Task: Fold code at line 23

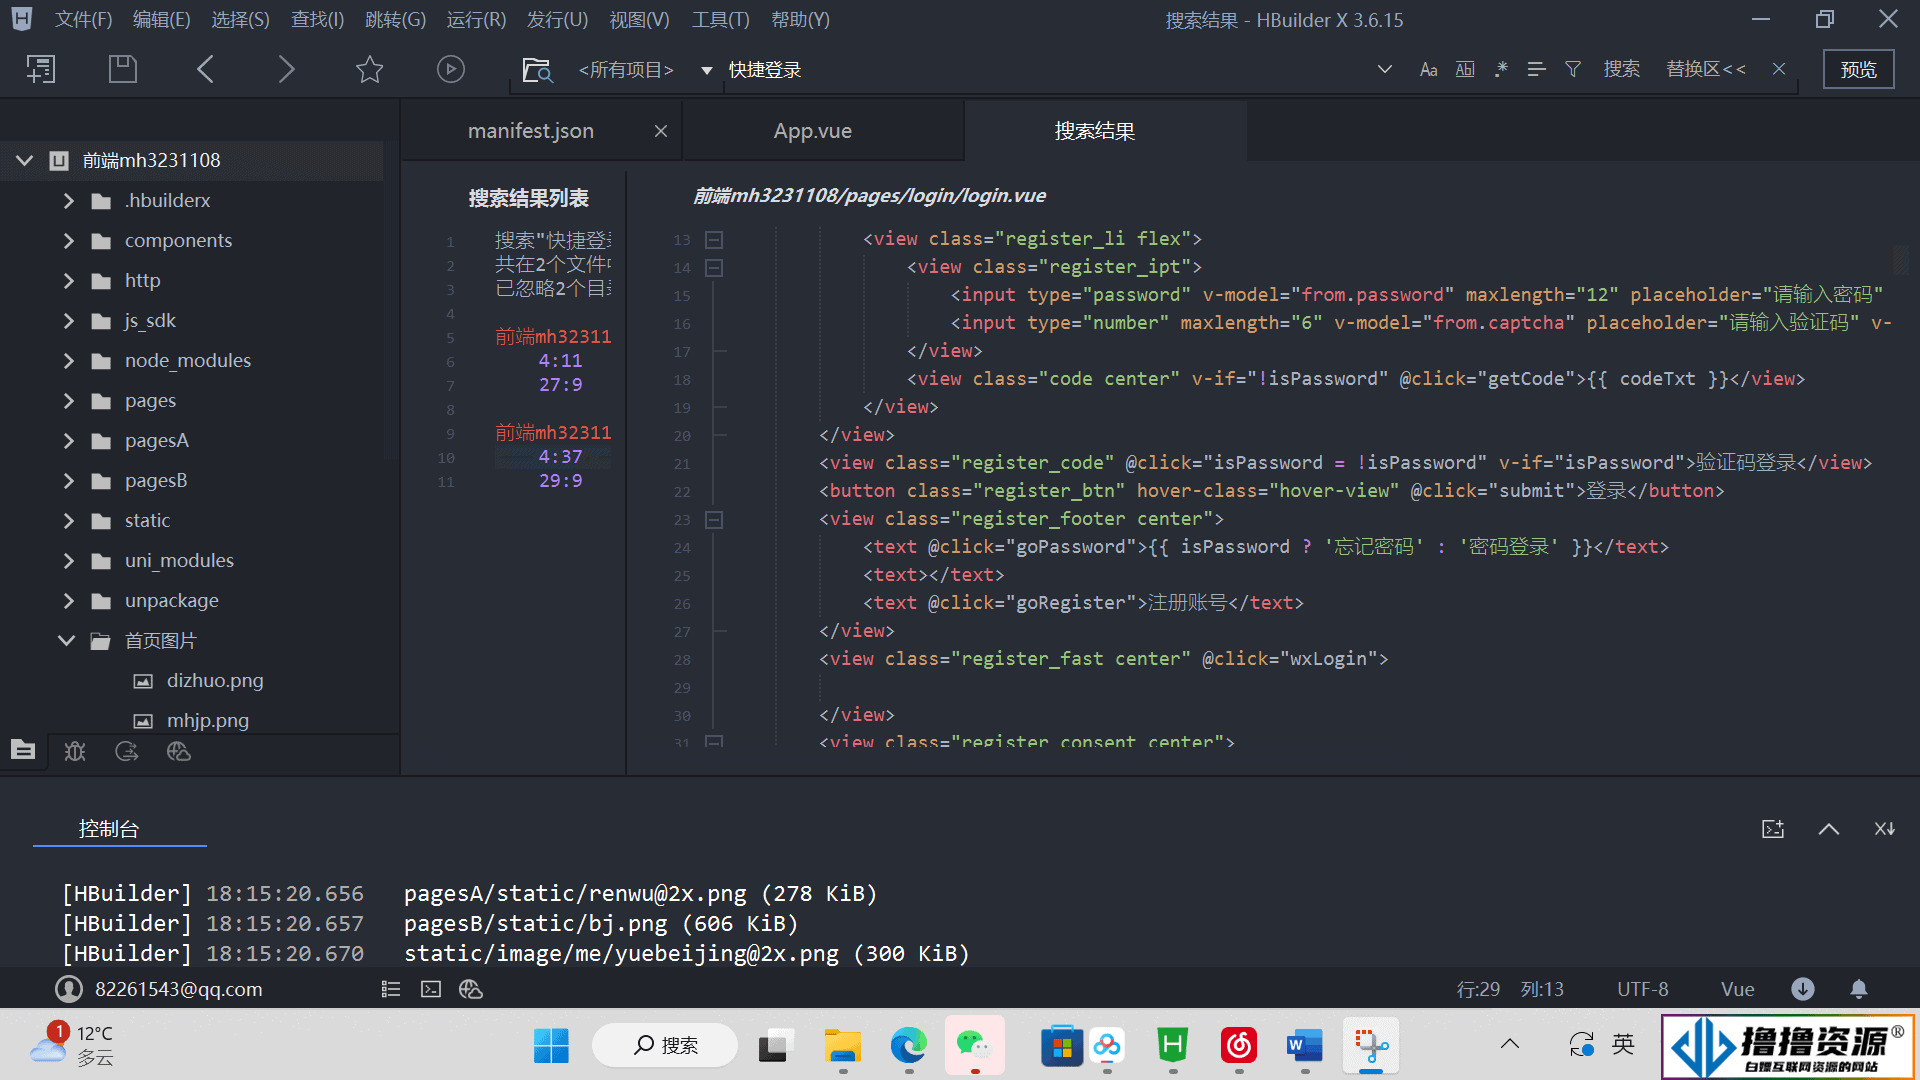Action: (x=714, y=520)
